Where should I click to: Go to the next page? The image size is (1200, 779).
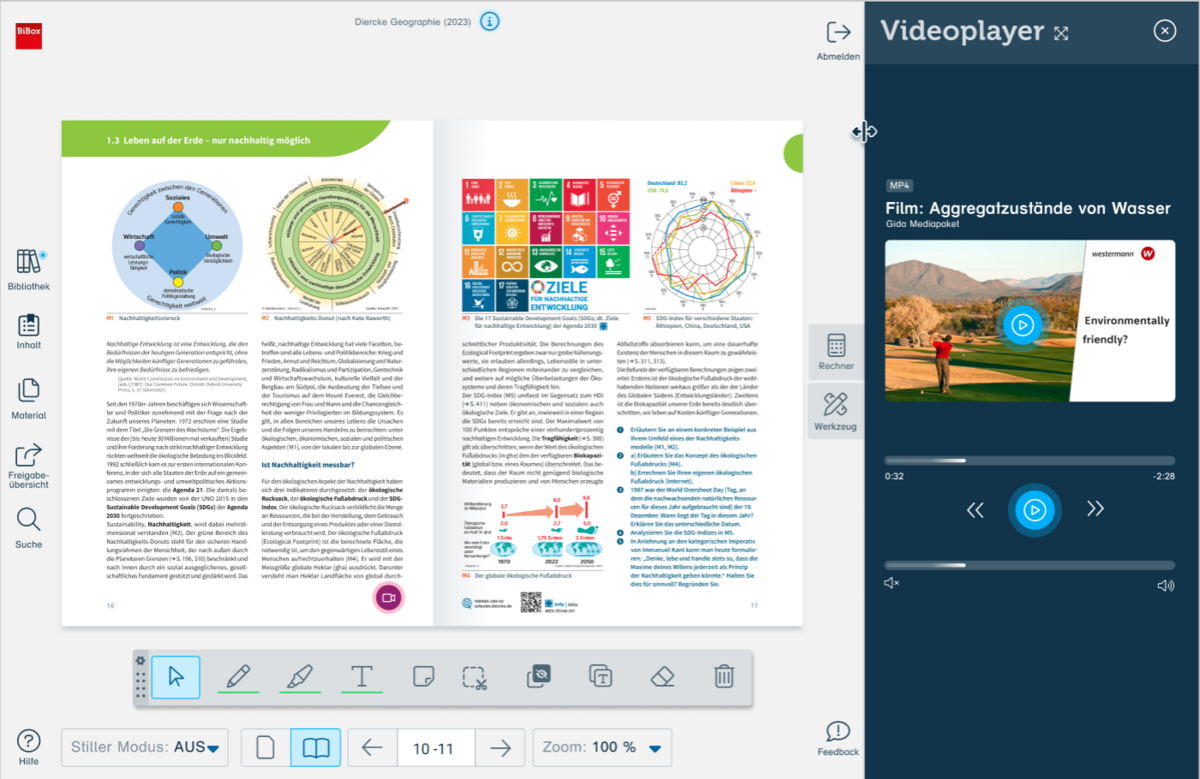tap(500, 747)
